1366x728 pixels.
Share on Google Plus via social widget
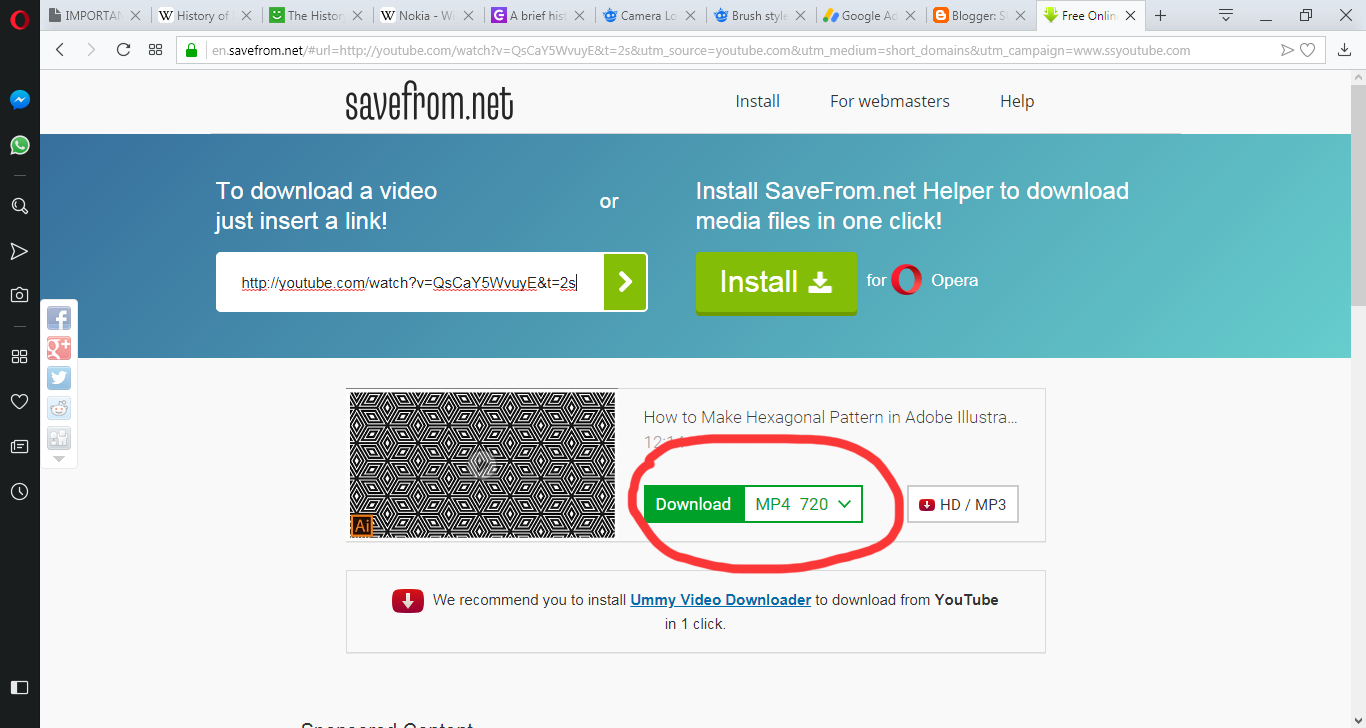pos(59,349)
